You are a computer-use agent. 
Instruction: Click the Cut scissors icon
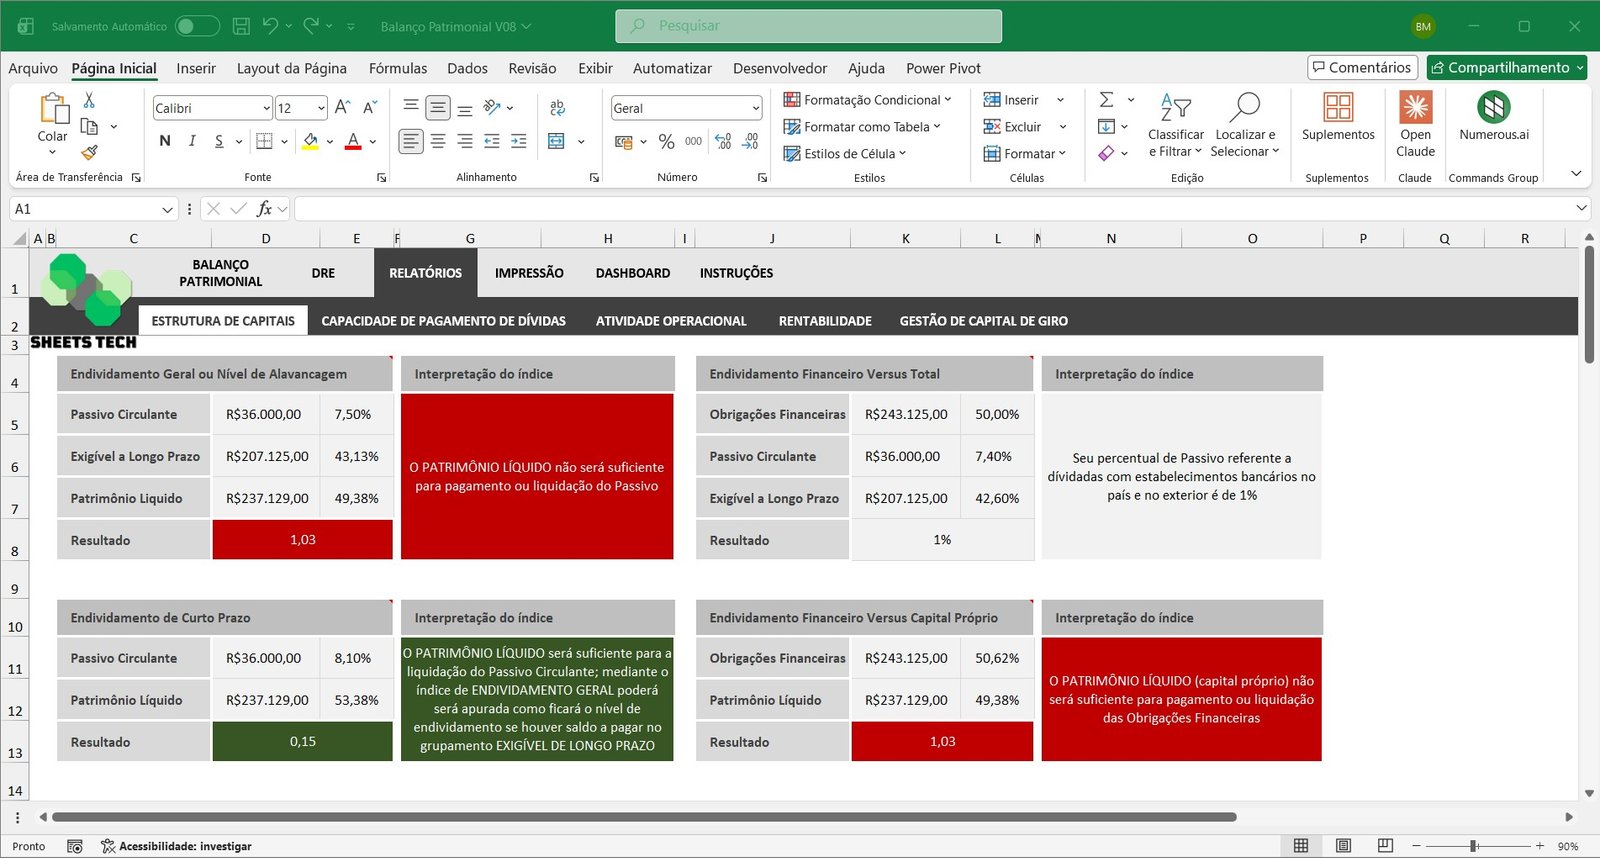coord(89,100)
